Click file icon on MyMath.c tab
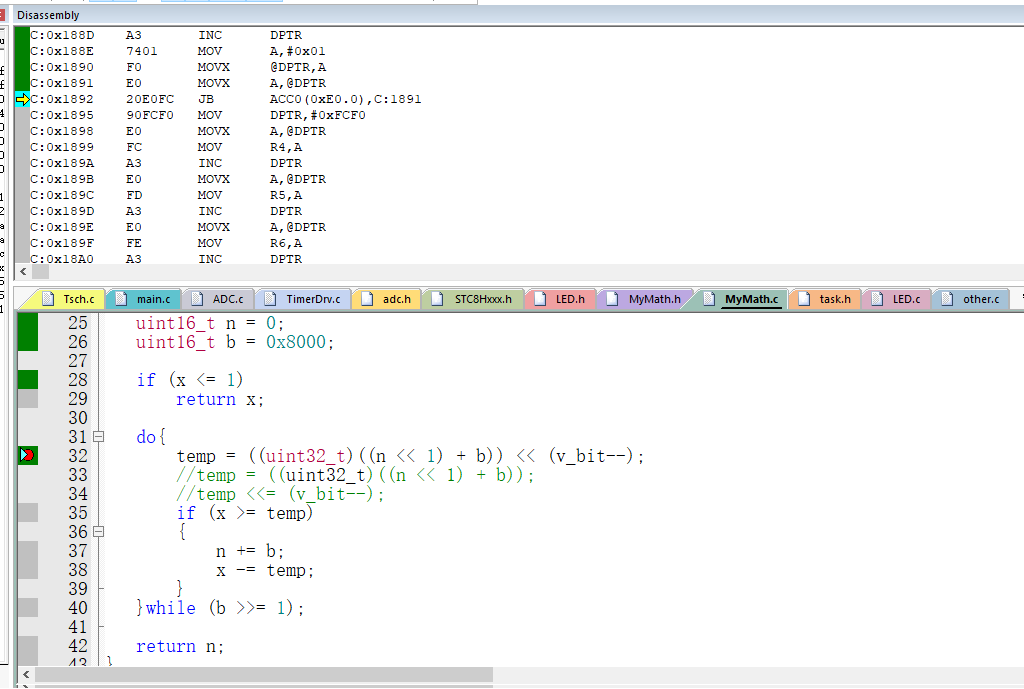1024x689 pixels. [709, 299]
